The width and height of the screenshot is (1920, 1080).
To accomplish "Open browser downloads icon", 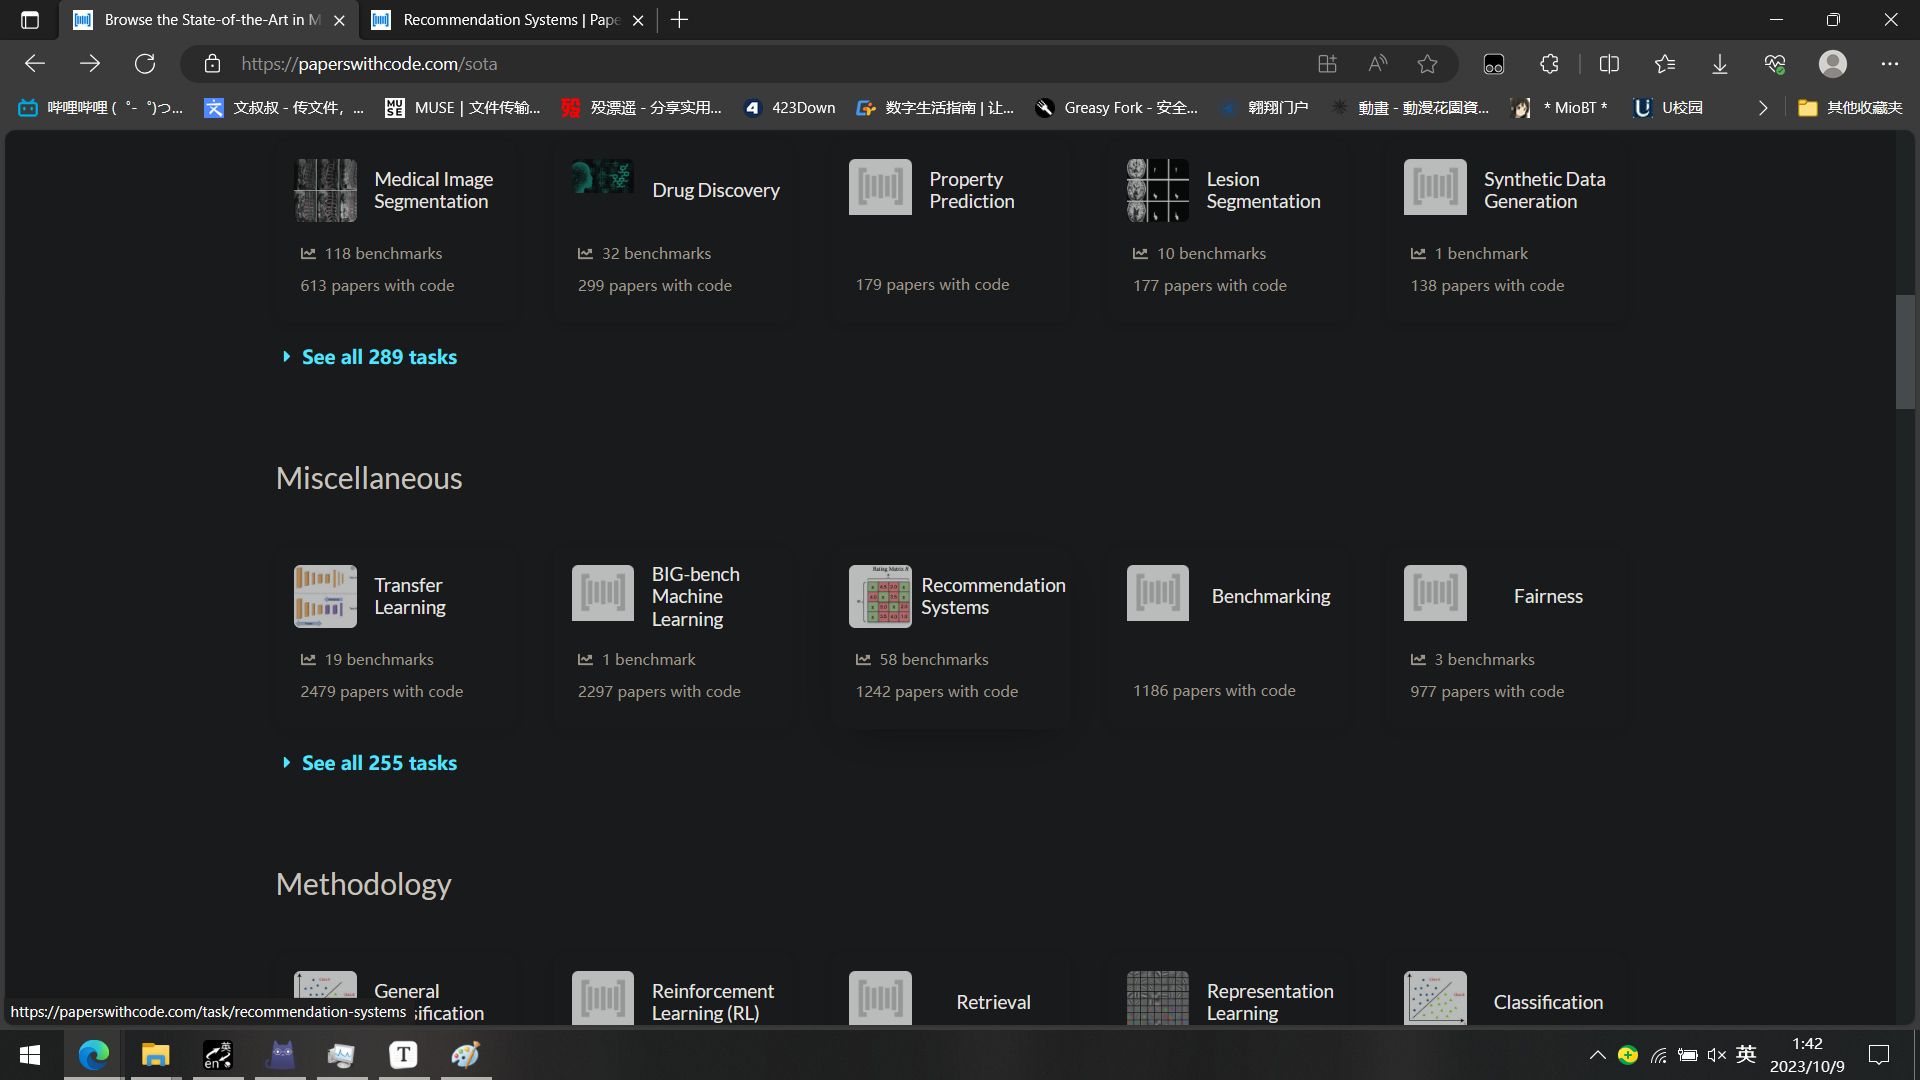I will pyautogui.click(x=1719, y=64).
